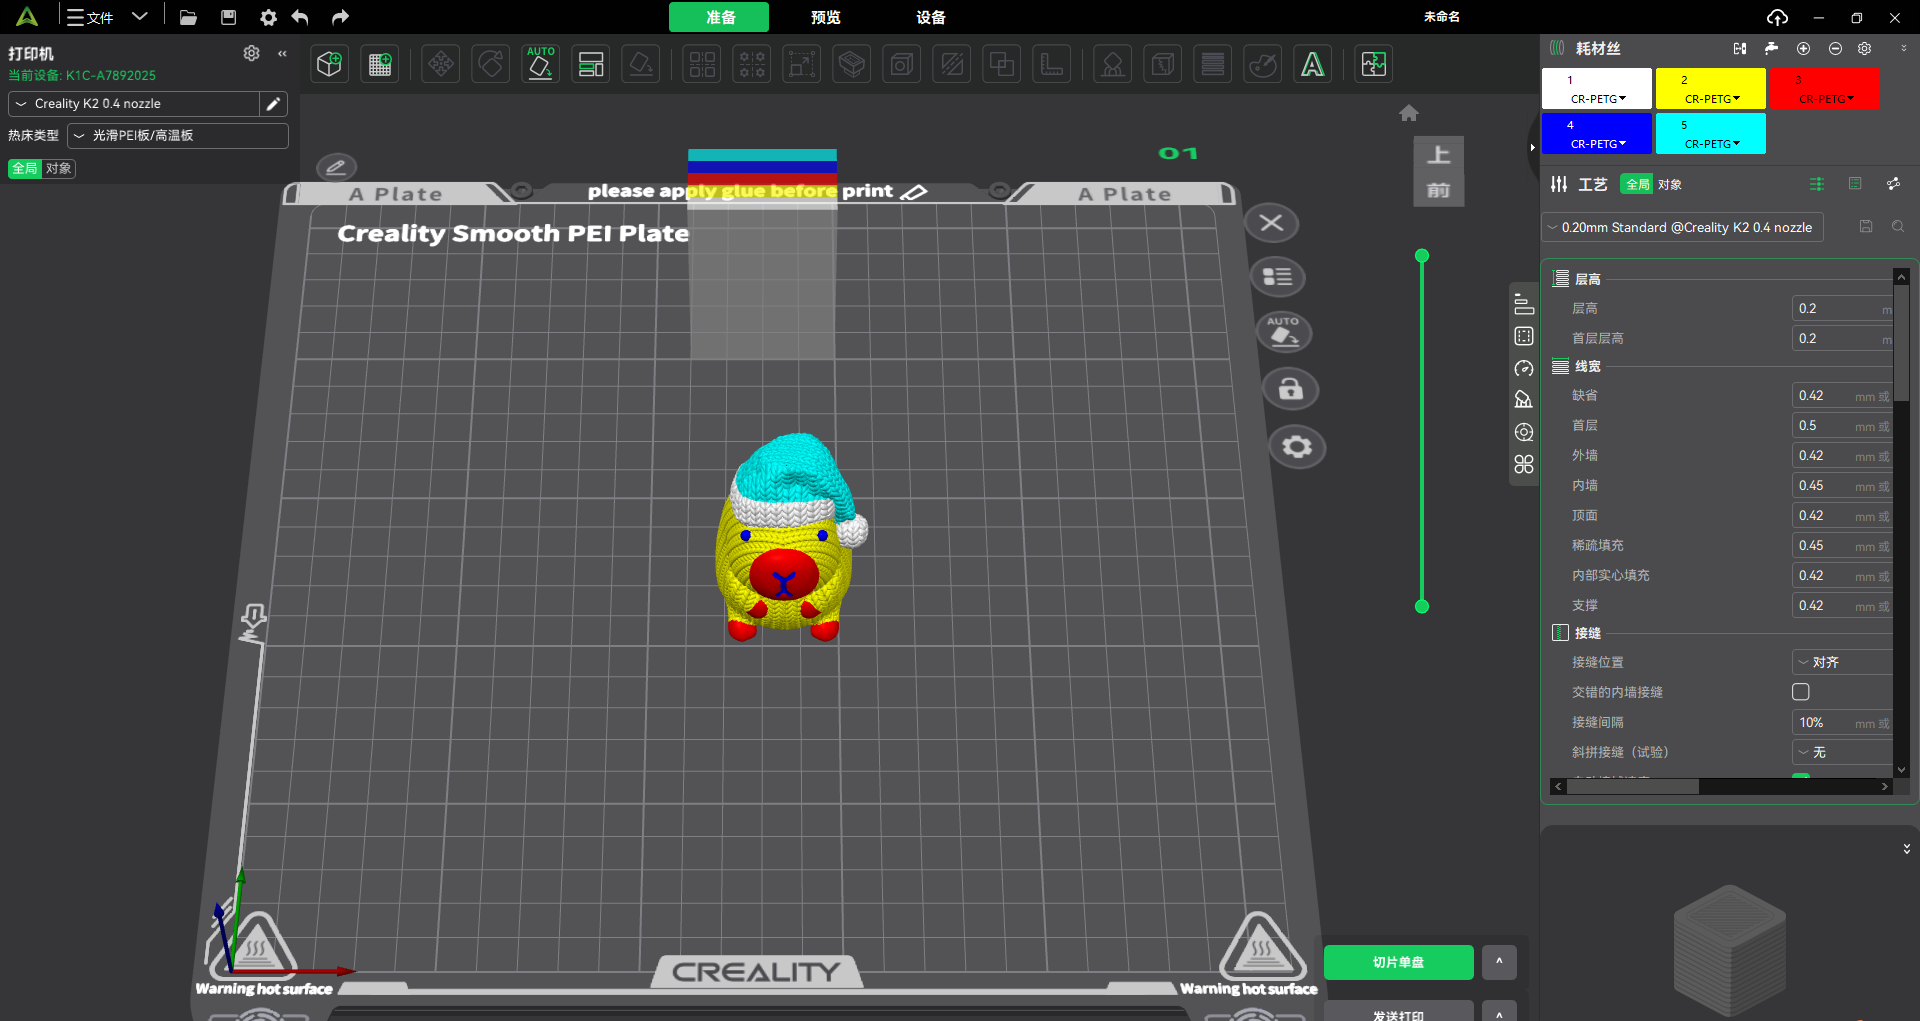Click the cloud upload icon
This screenshot has height=1021, width=1920.
pyautogui.click(x=1777, y=17)
